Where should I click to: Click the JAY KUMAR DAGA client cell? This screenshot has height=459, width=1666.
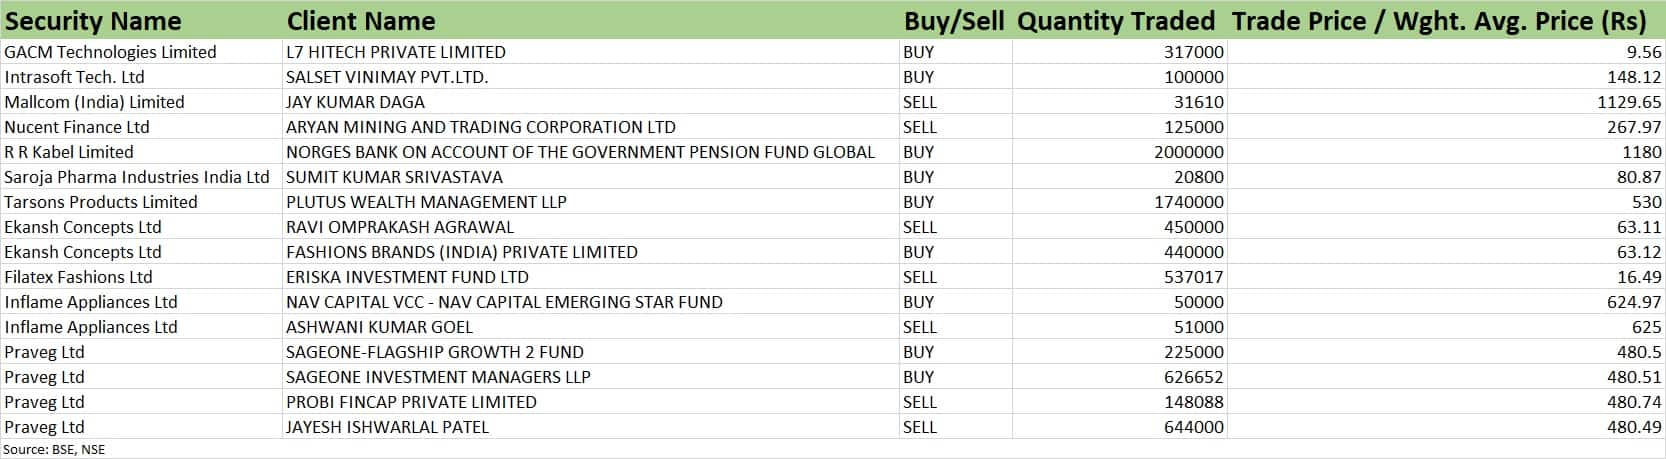point(355,102)
